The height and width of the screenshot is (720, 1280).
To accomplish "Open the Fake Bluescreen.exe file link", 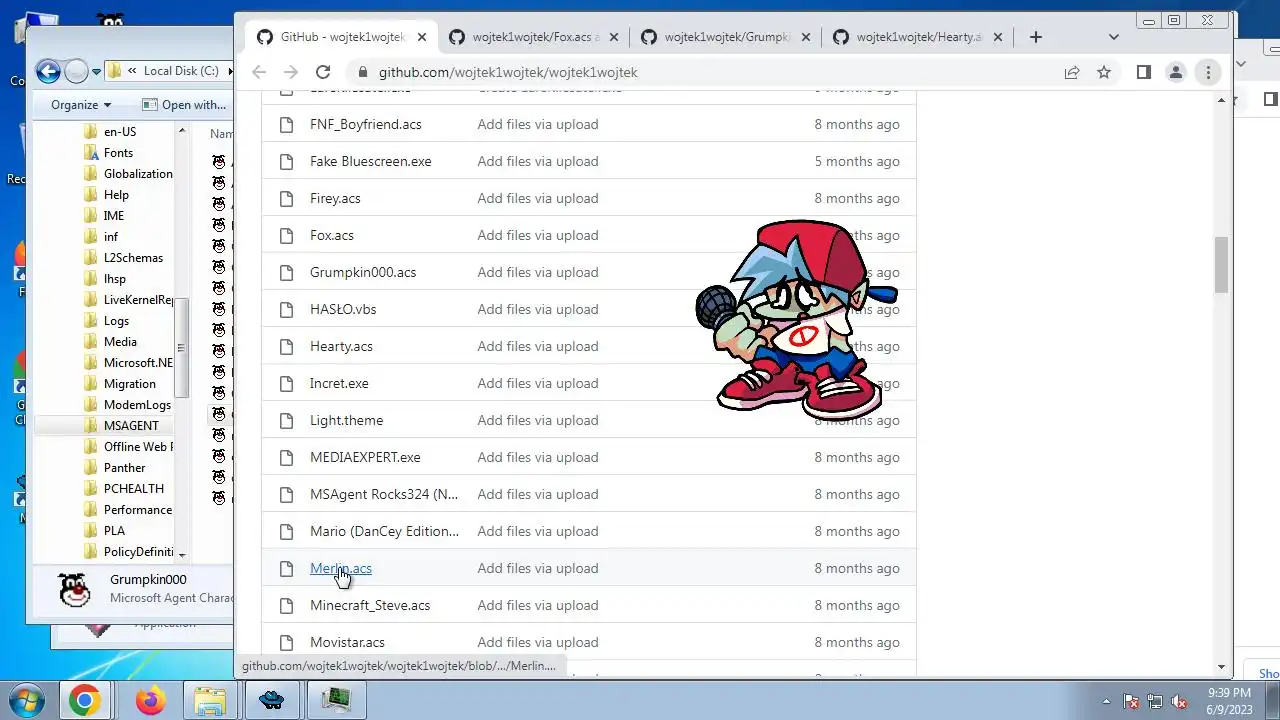I will (x=370, y=161).
